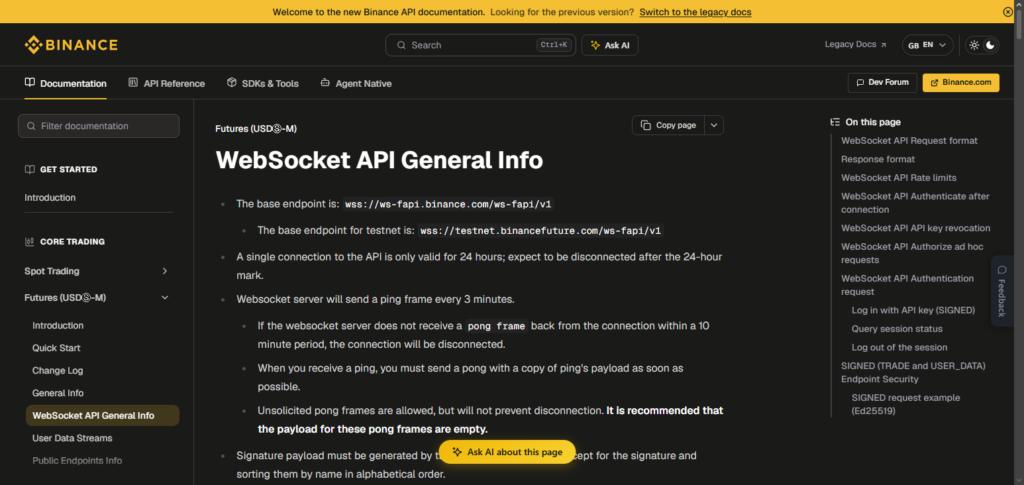The image size is (1024, 485).
Task: Open the General Info sidebar item
Action: 57,393
